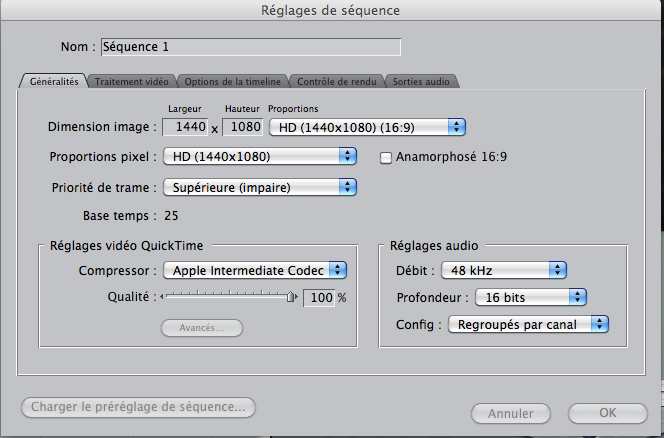Image resolution: width=664 pixels, height=438 pixels.
Task: Click the Qualité slider thumb
Action: pyautogui.click(x=290, y=297)
